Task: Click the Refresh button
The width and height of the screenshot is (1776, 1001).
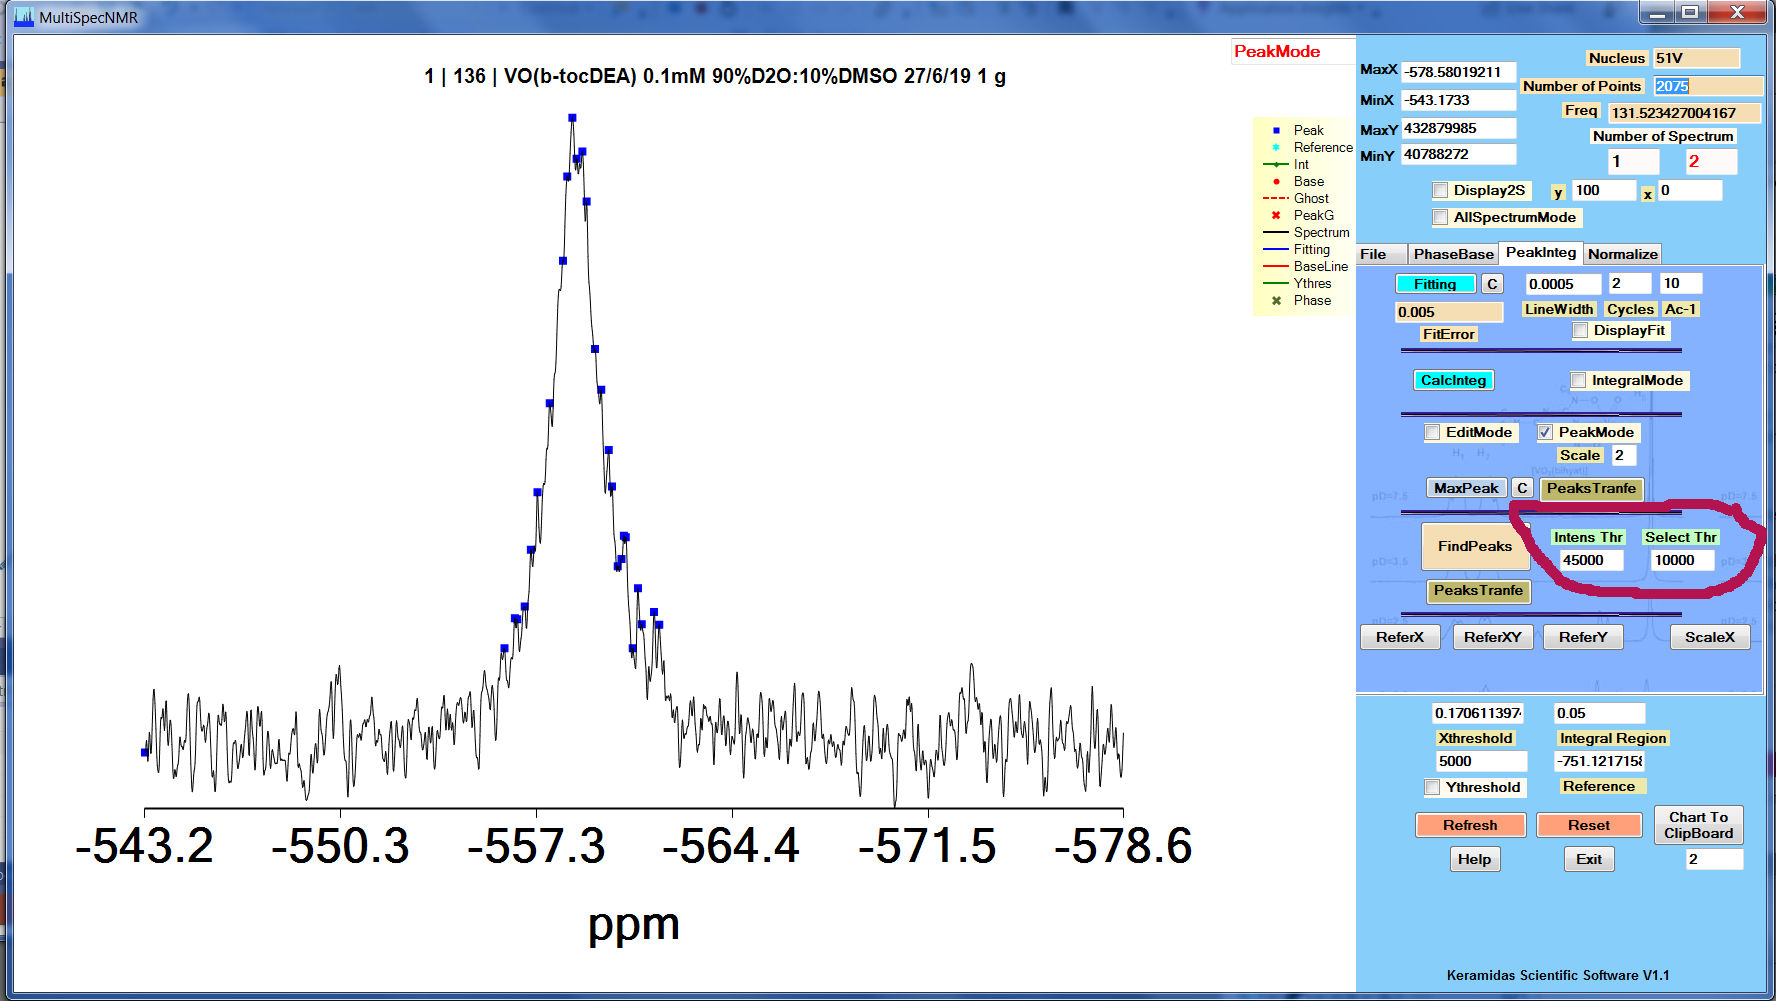Action: pyautogui.click(x=1470, y=825)
